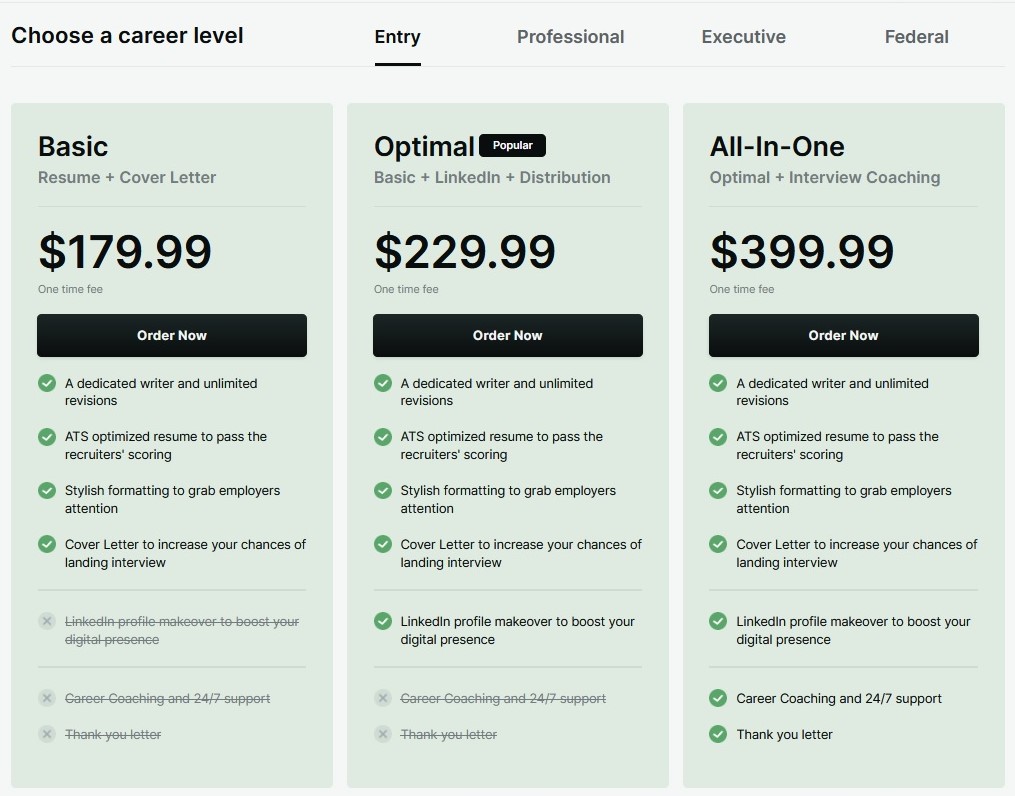Screen dimensions: 1015x796
Task: Open the Federal career level tab
Action: coord(917,37)
